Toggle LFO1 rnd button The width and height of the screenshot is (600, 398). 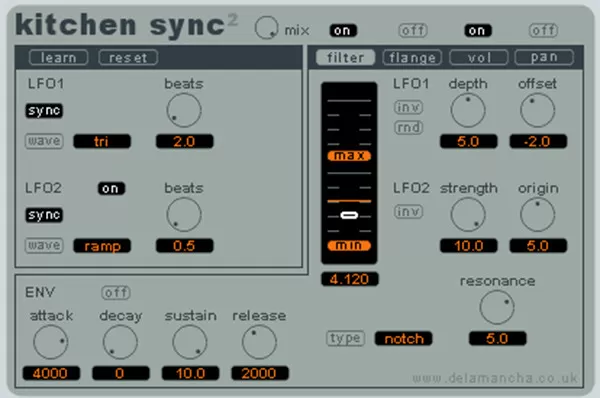pos(408,127)
